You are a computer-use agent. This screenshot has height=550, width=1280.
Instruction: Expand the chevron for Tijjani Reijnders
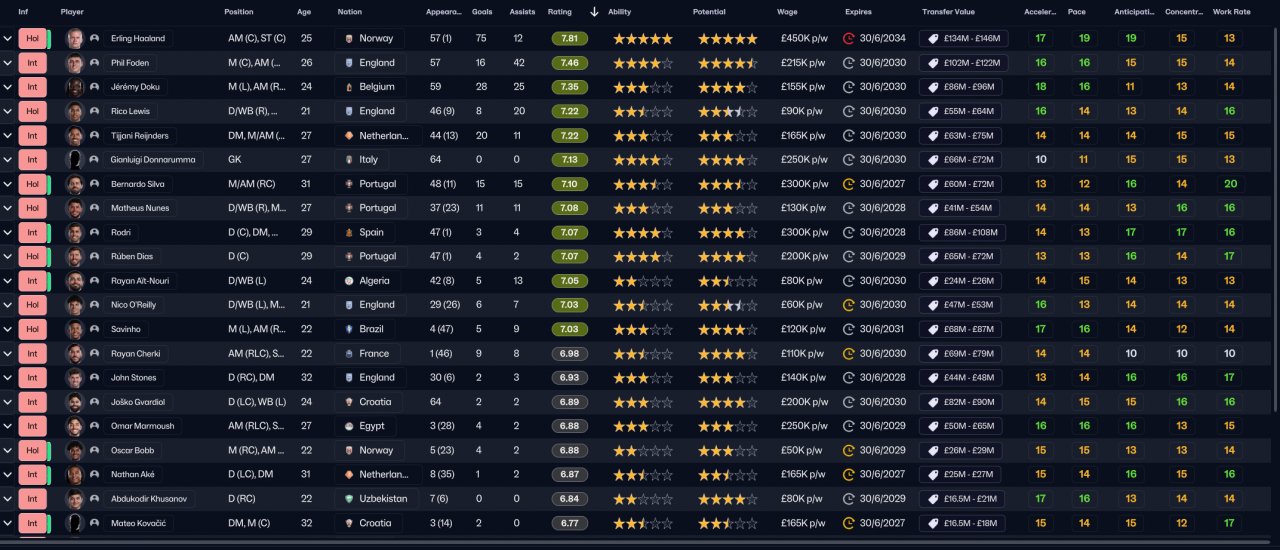click(8, 136)
